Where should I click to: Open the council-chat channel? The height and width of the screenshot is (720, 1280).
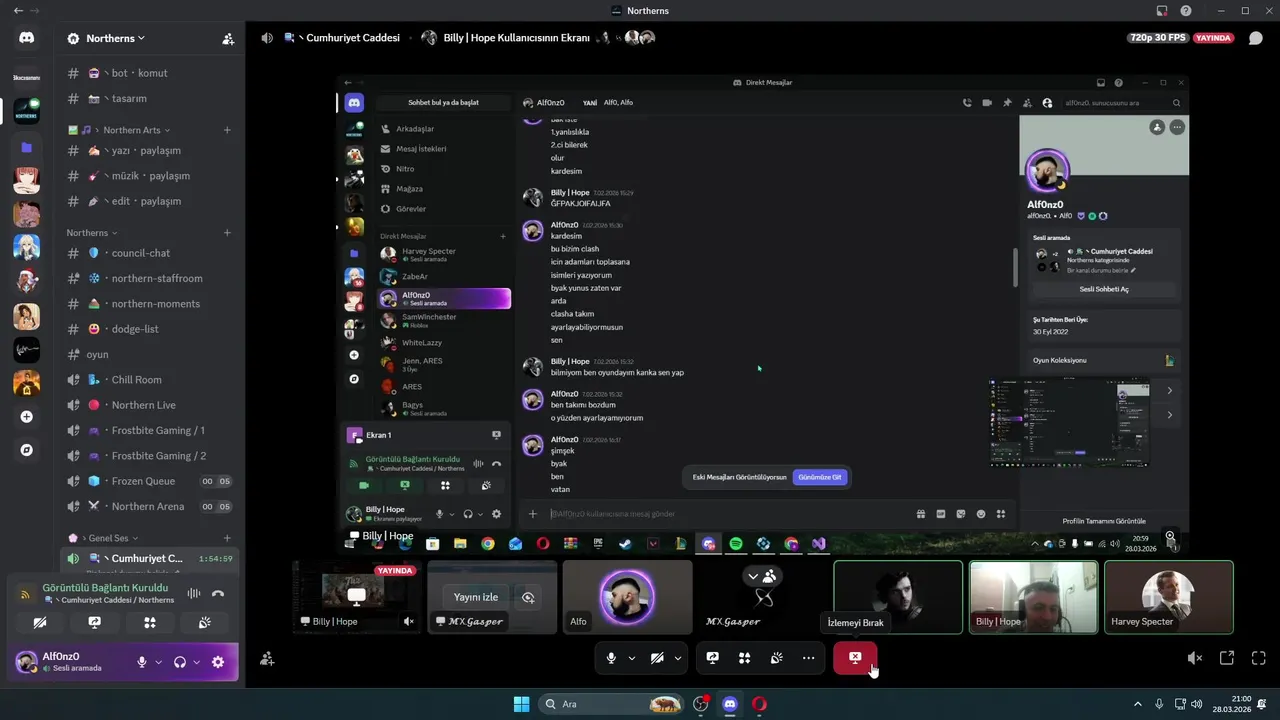coord(150,253)
